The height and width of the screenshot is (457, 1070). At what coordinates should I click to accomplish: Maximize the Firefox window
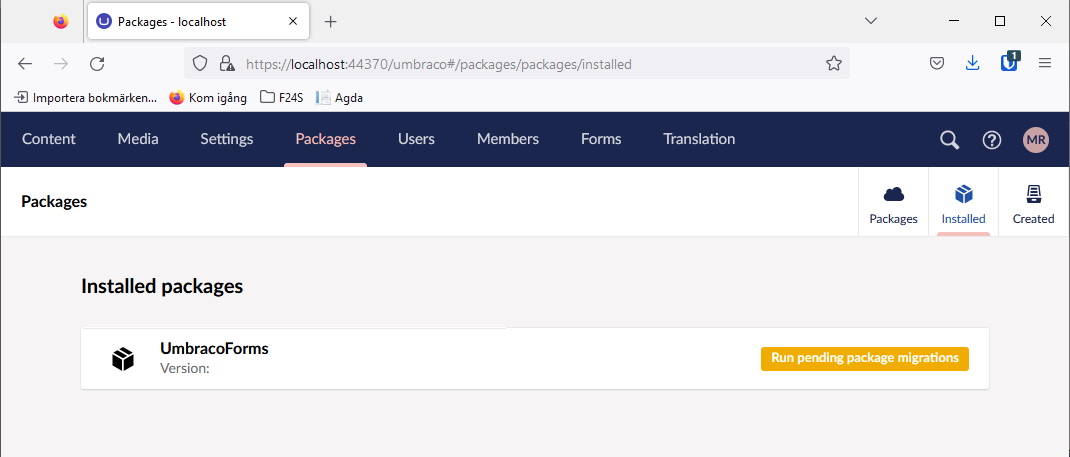click(x=1000, y=21)
